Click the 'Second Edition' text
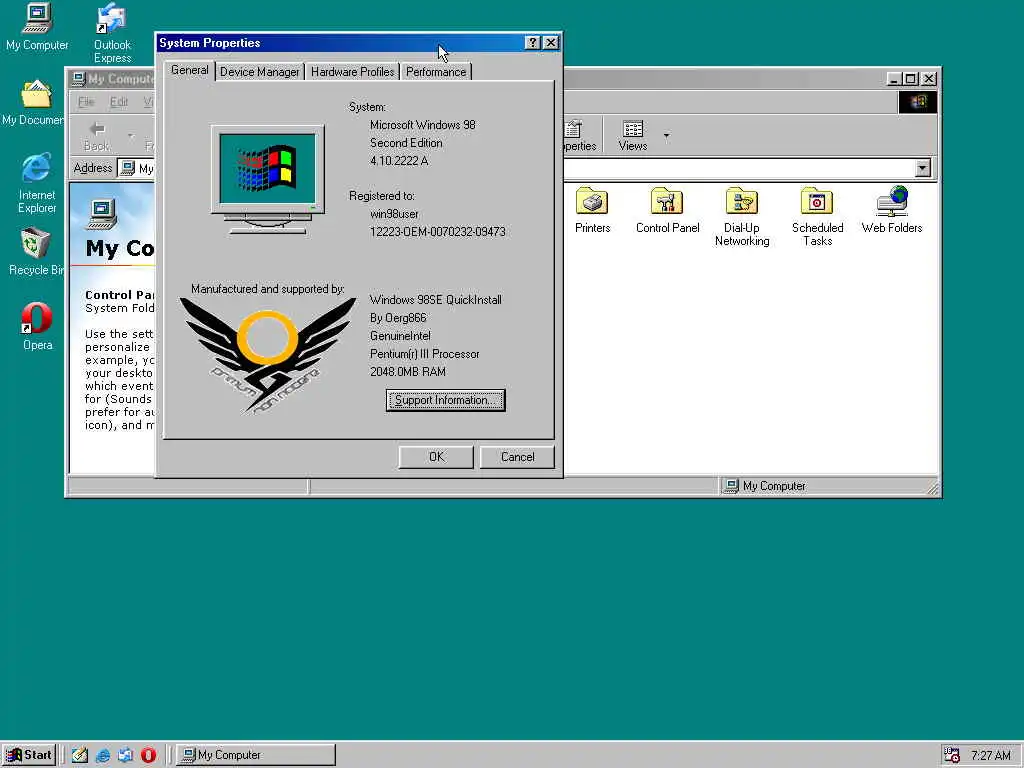This screenshot has height=768, width=1024. tap(406, 143)
